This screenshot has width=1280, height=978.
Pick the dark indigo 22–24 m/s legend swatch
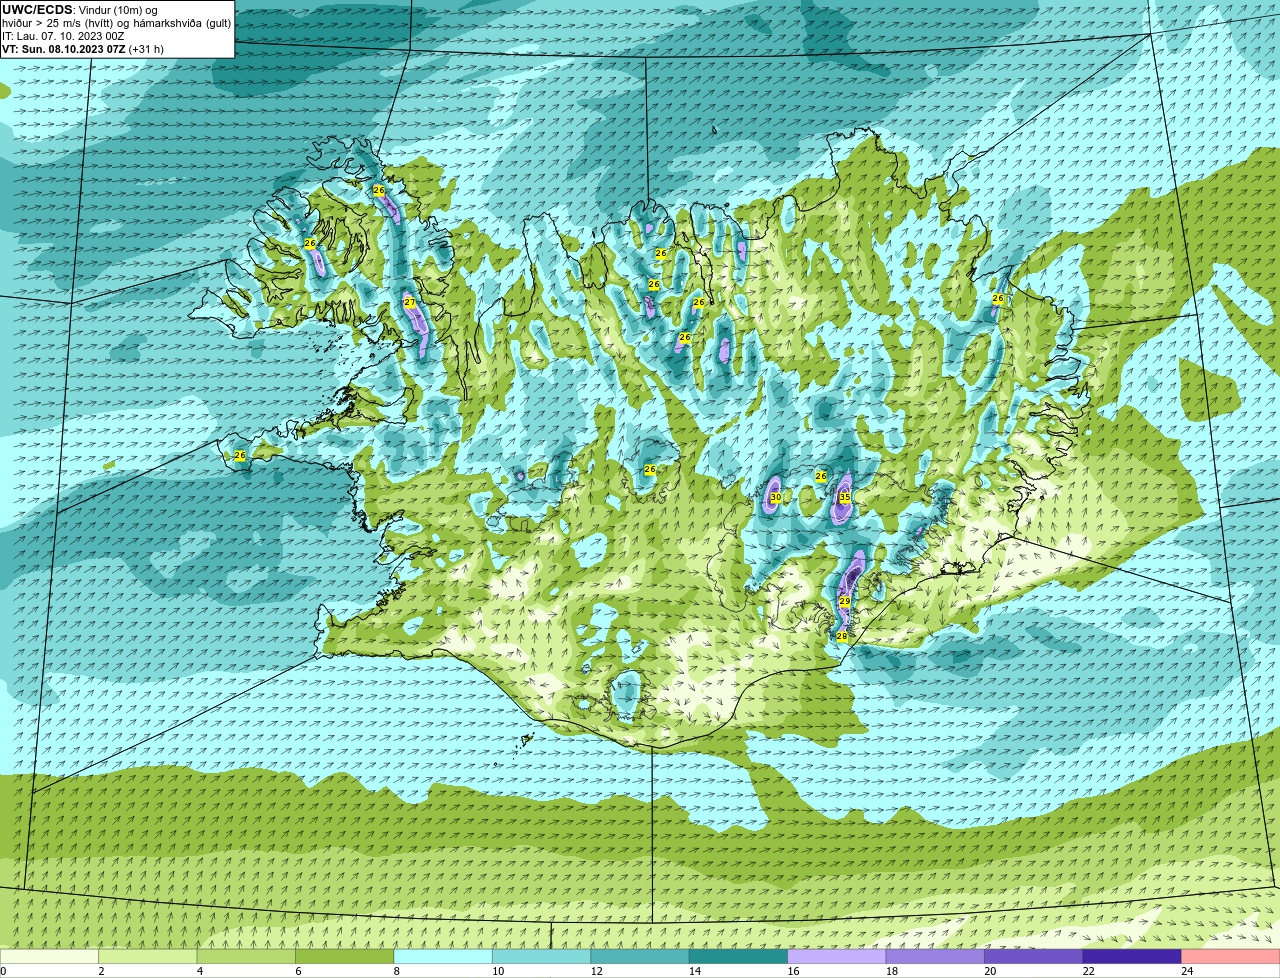(x=1133, y=957)
